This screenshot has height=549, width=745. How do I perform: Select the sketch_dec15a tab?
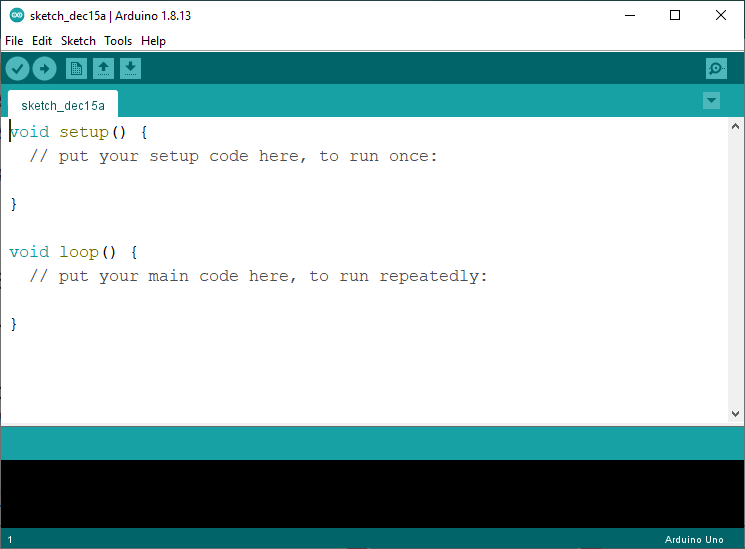62,105
